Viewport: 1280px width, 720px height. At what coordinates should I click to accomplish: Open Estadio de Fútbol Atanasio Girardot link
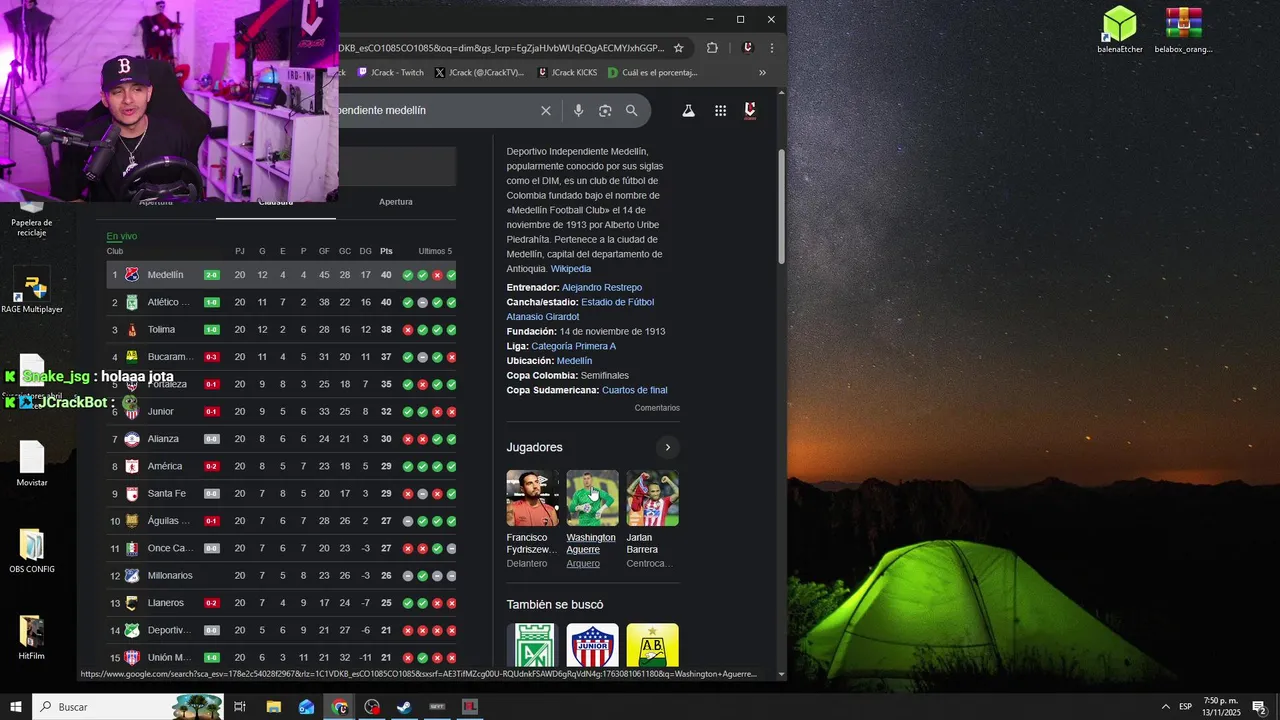coord(580,309)
